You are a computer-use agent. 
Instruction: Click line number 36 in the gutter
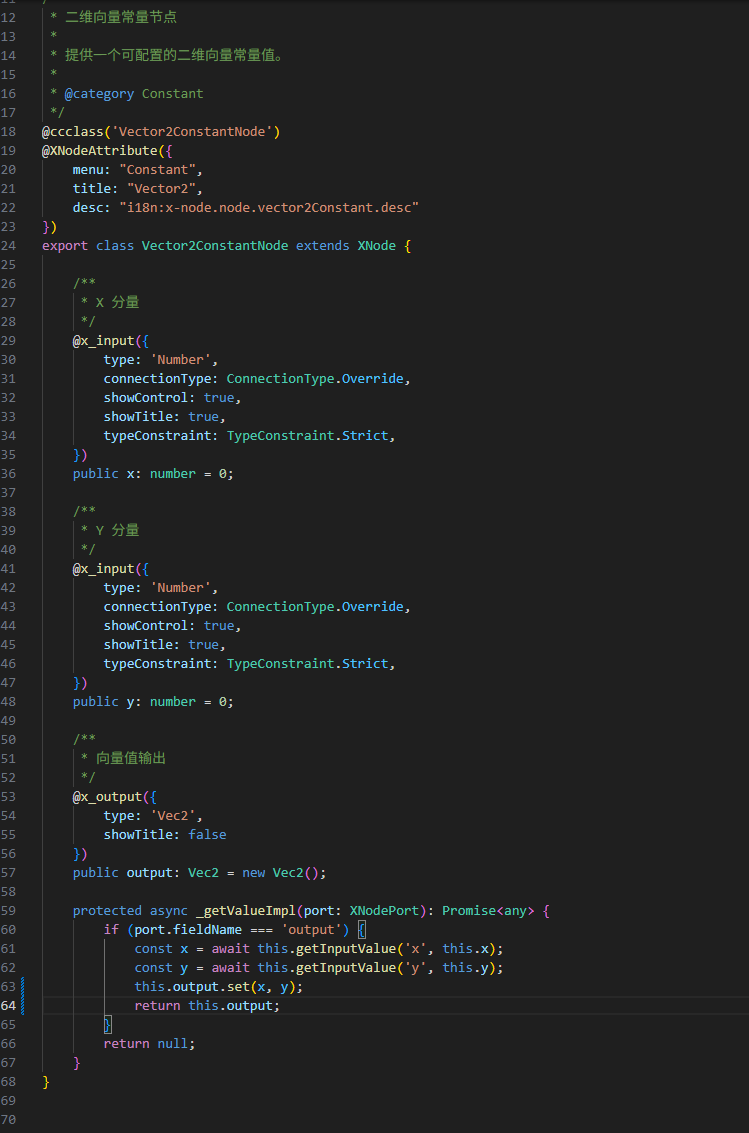[8, 473]
